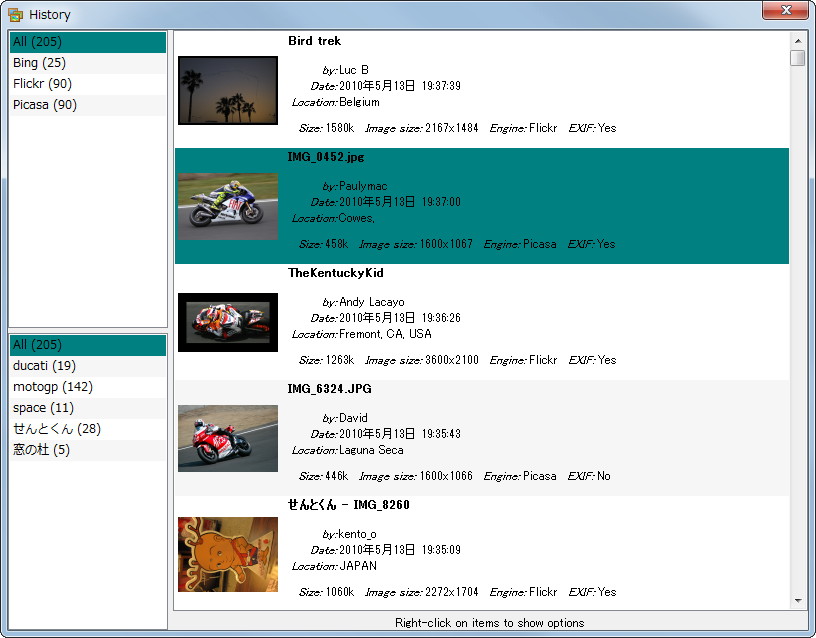The image size is (816, 638).
Task: Click the scrollbar down arrow
Action: [797, 601]
